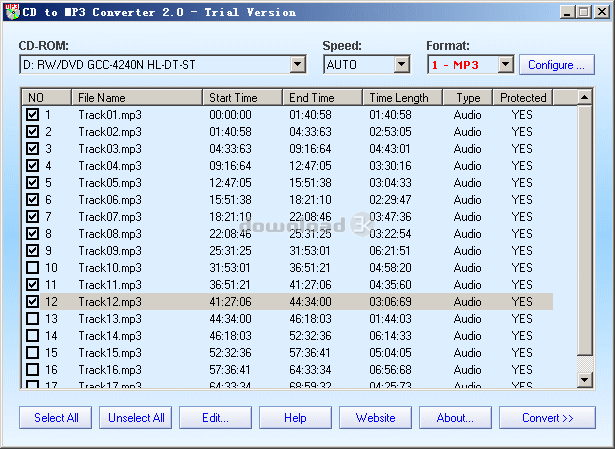The width and height of the screenshot is (615, 449).
Task: Click the Unselect All button
Action: pyautogui.click(x=136, y=418)
